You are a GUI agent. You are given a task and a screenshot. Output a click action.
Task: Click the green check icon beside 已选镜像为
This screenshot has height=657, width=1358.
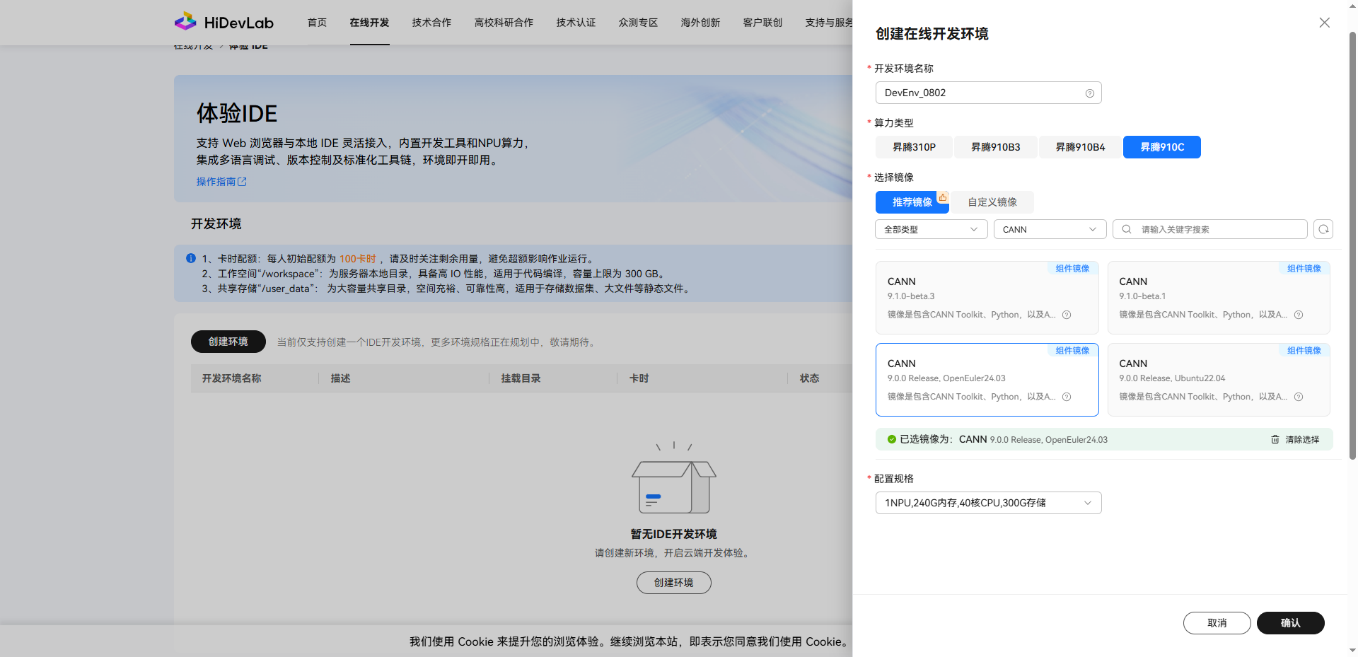point(891,439)
